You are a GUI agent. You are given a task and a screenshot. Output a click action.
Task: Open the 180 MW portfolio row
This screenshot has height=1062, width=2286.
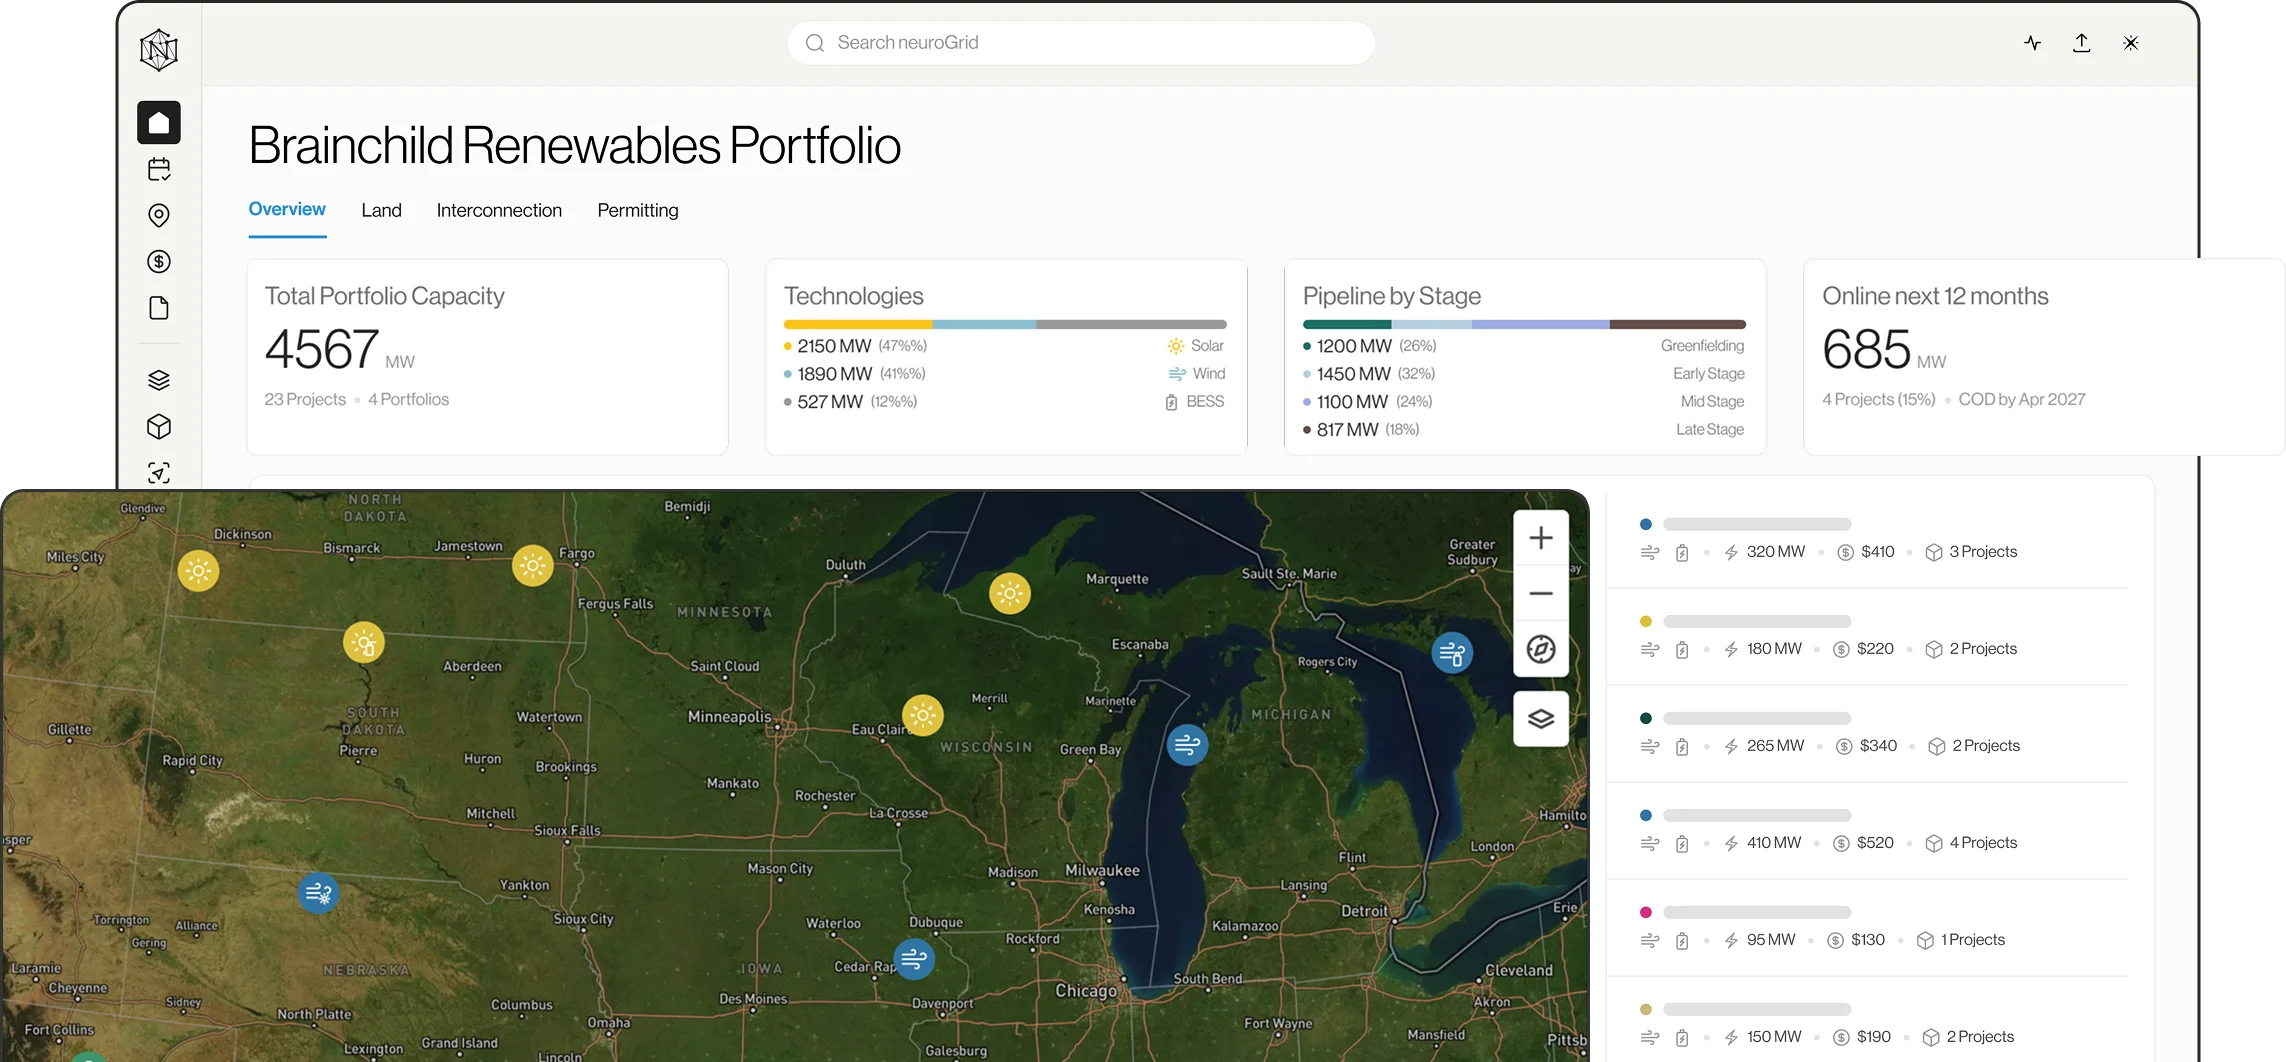pyautogui.click(x=1867, y=636)
